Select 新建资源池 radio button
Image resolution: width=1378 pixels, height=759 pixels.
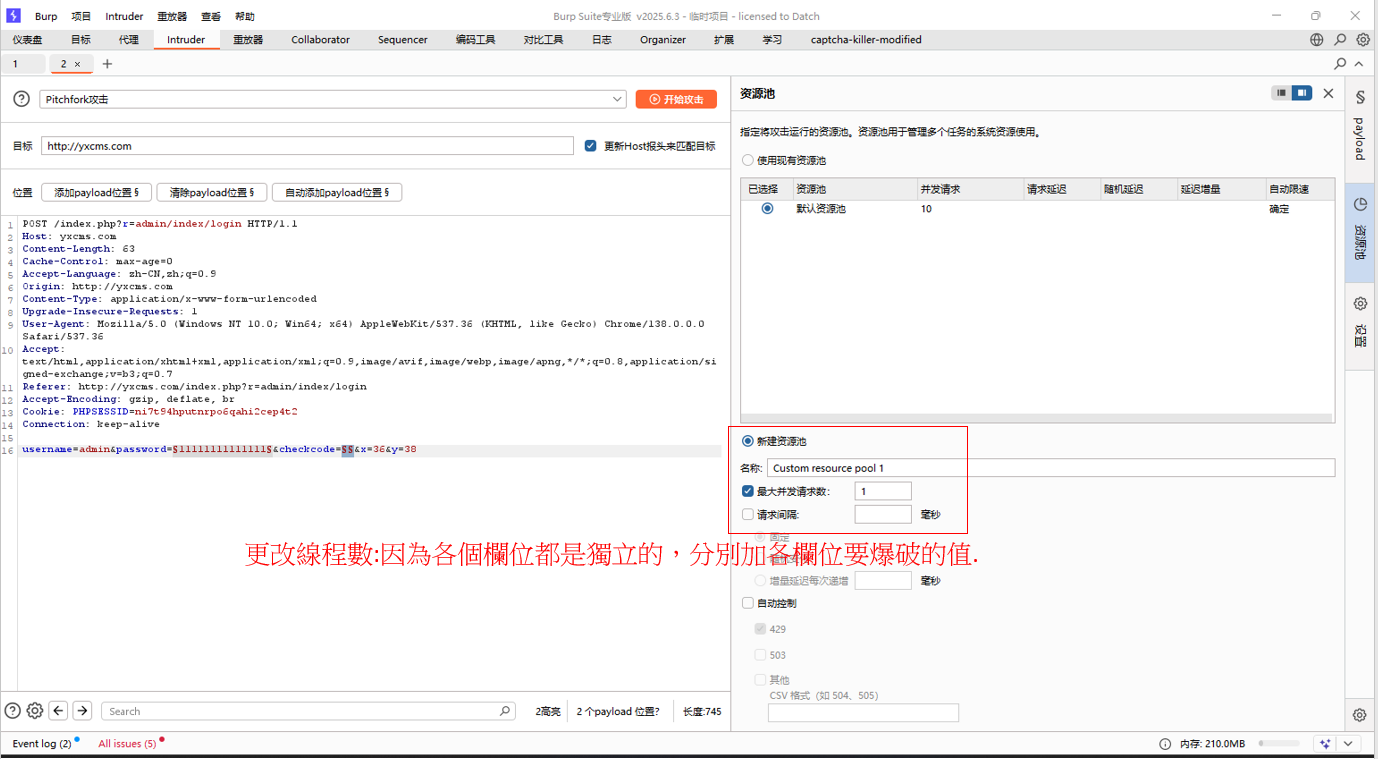748,441
